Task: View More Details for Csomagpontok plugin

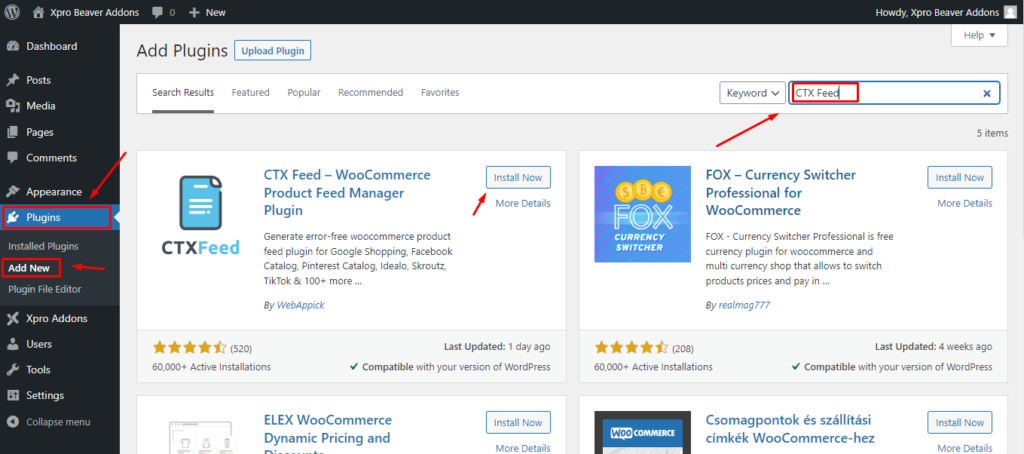Action: coord(965,448)
